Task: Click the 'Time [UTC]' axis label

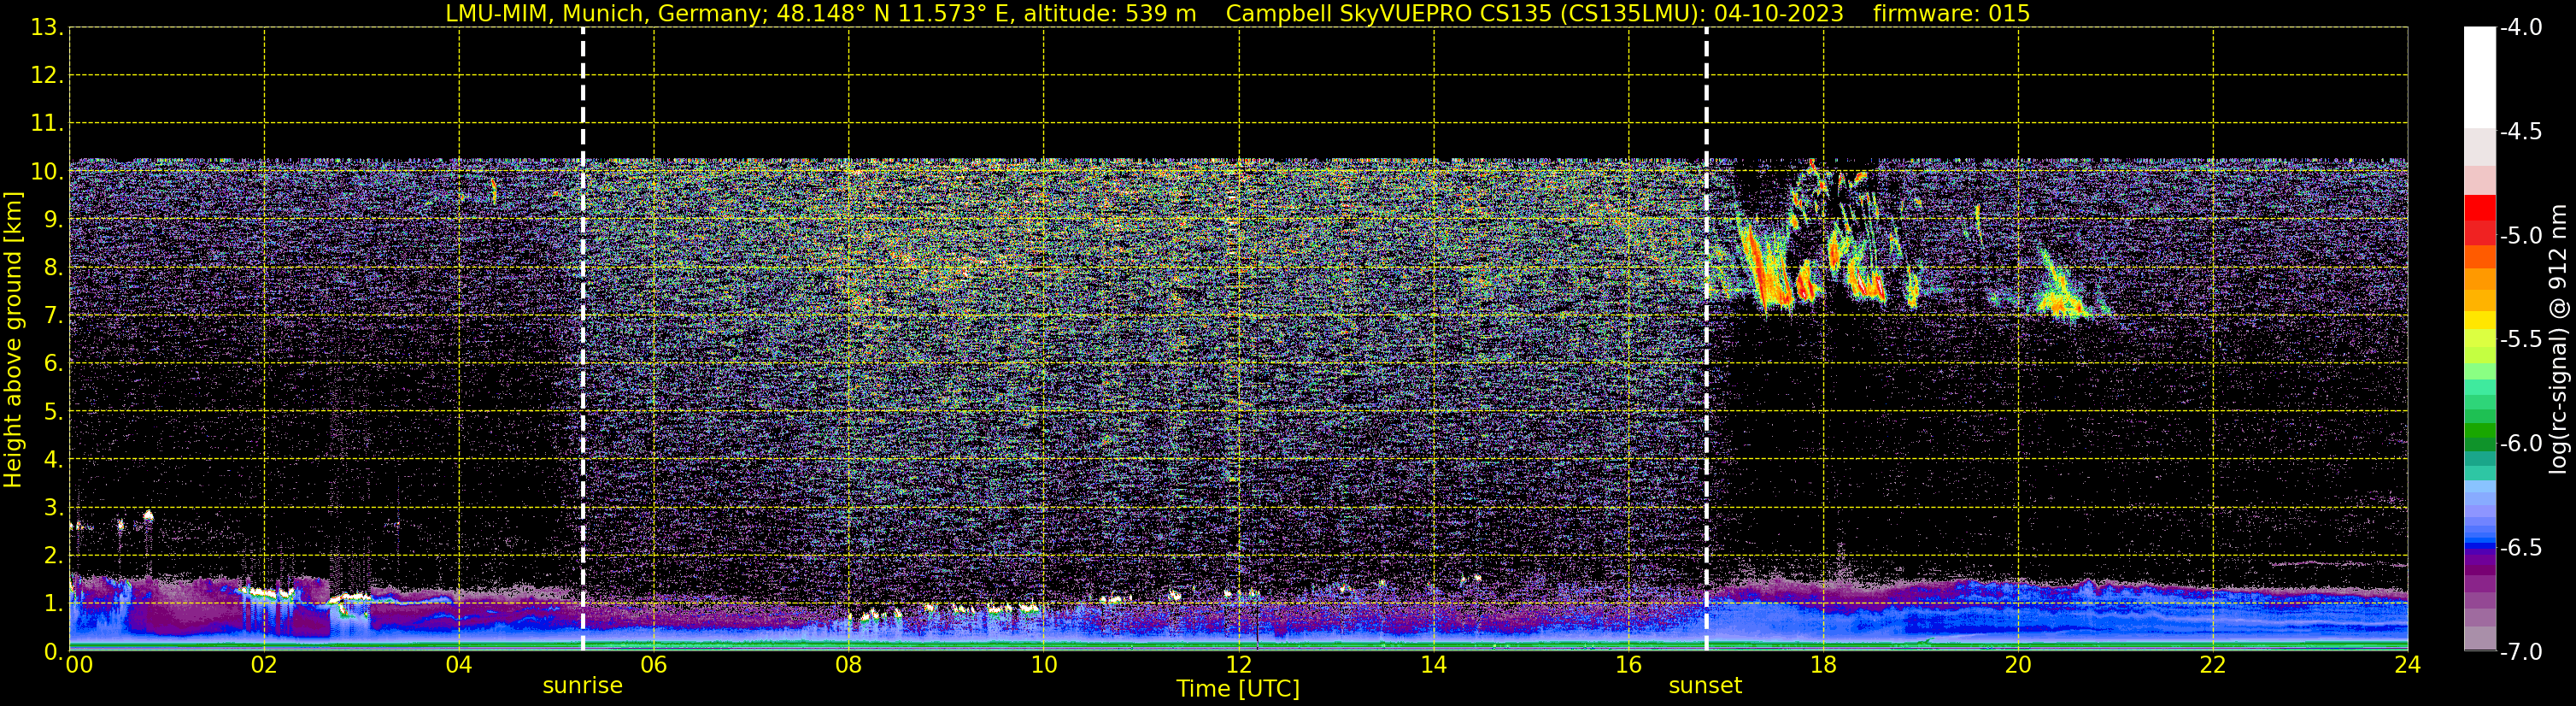Action: pyautogui.click(x=1238, y=689)
